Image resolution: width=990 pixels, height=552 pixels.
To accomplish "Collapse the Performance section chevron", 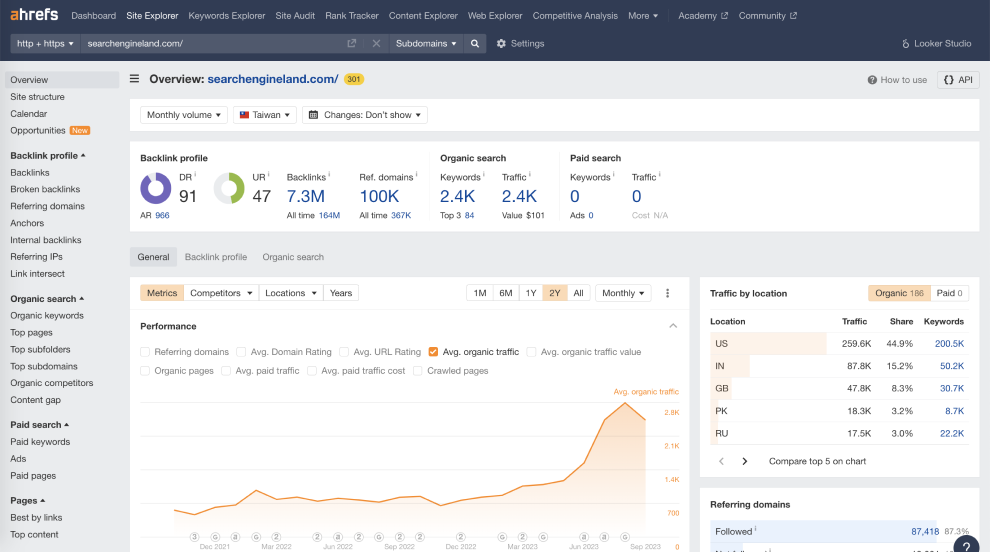I will [673, 326].
